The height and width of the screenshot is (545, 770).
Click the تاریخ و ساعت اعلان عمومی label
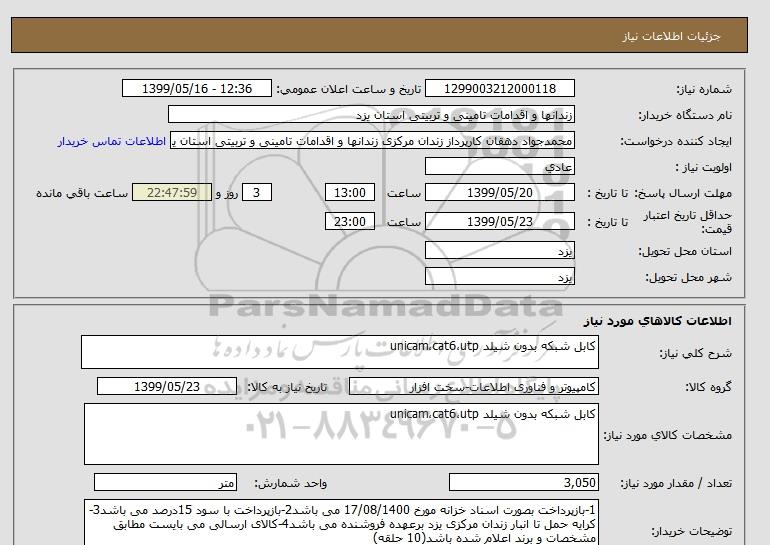349,89
